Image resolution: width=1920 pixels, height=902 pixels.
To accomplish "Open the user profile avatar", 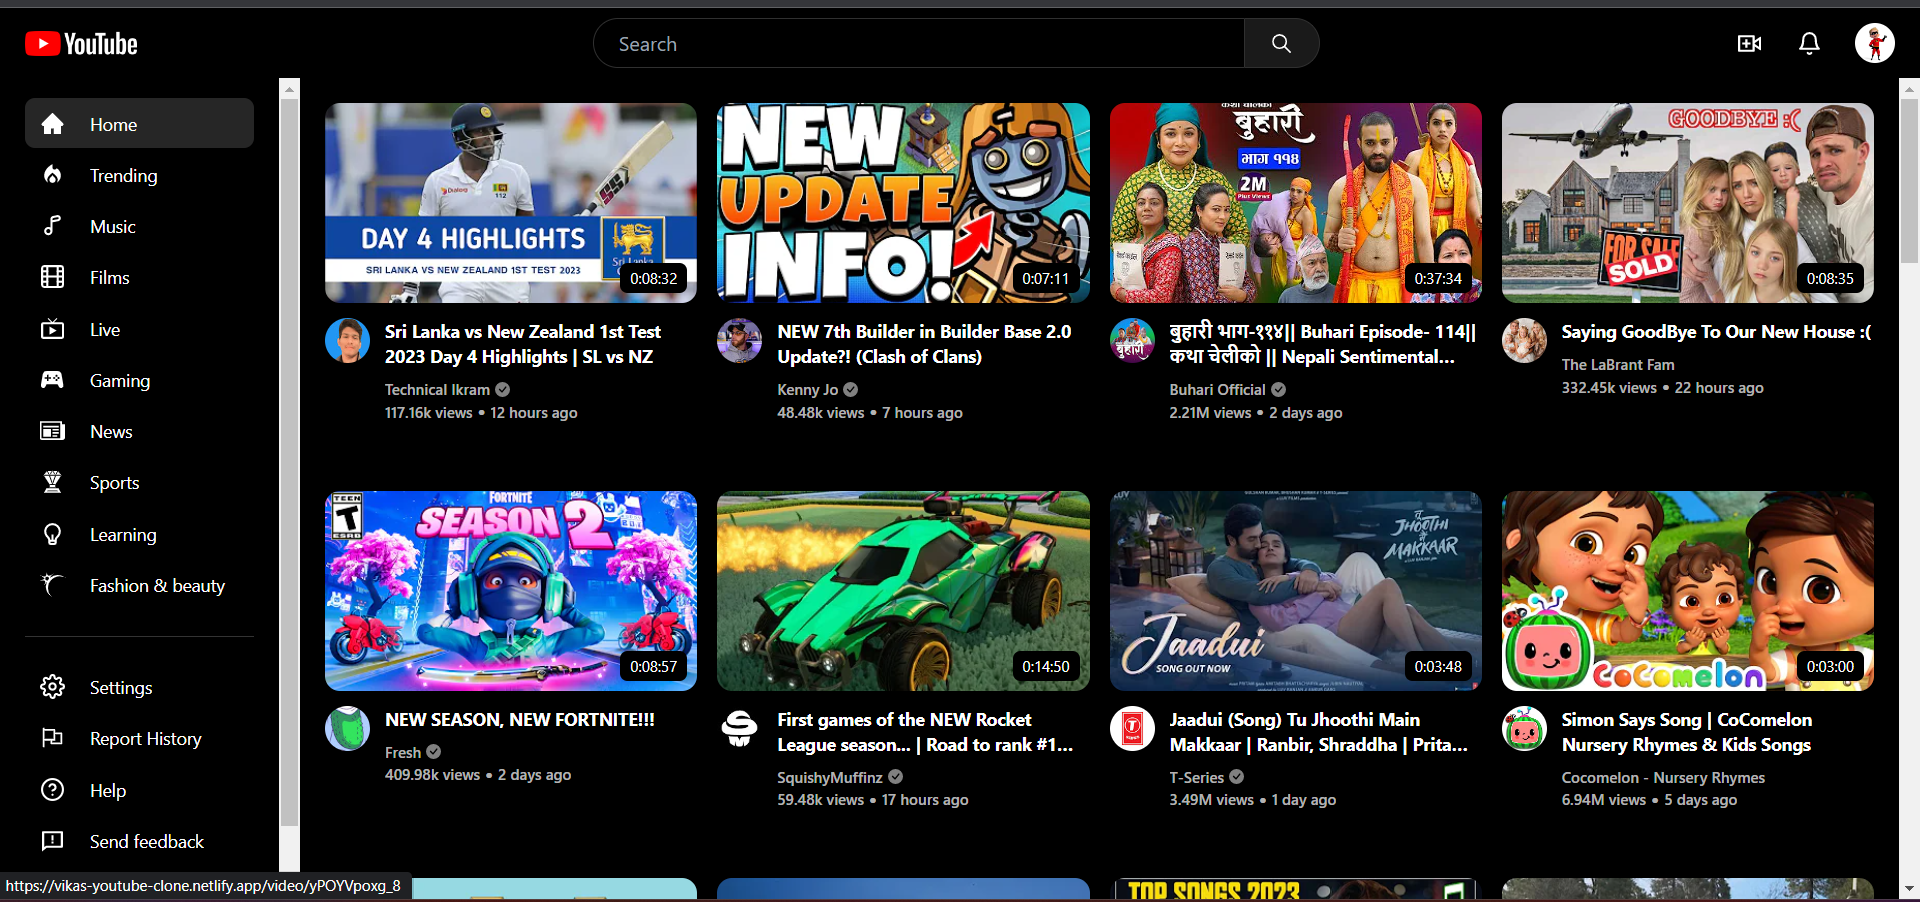I will pyautogui.click(x=1875, y=43).
